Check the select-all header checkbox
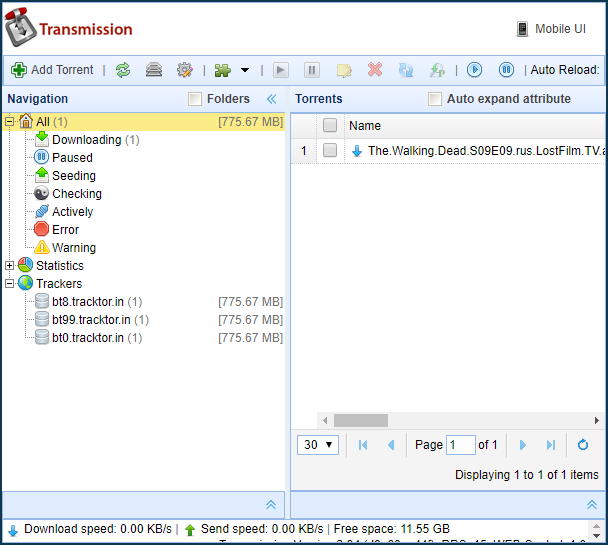Image resolution: width=608 pixels, height=545 pixels. [x=330, y=125]
